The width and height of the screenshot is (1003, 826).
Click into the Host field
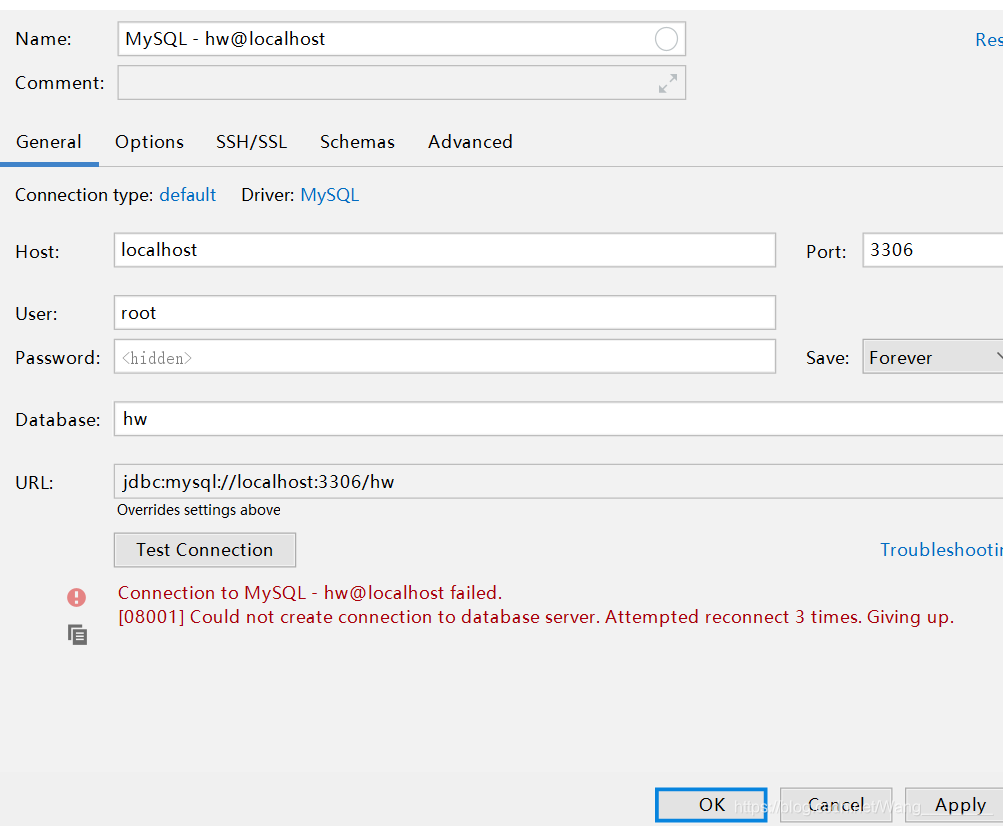coord(445,250)
